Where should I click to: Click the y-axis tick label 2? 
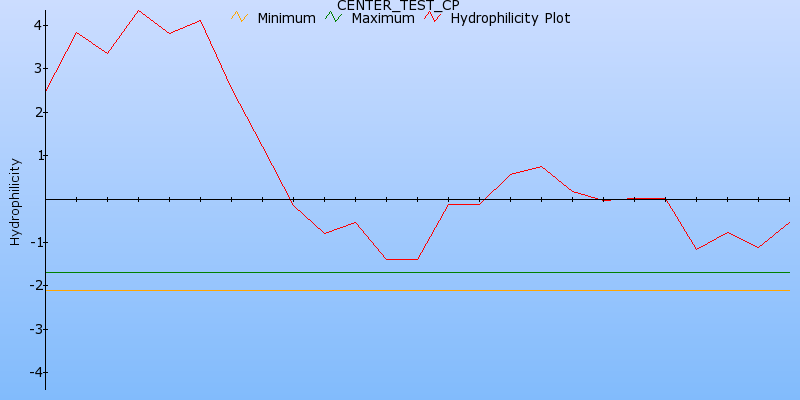coord(36,112)
